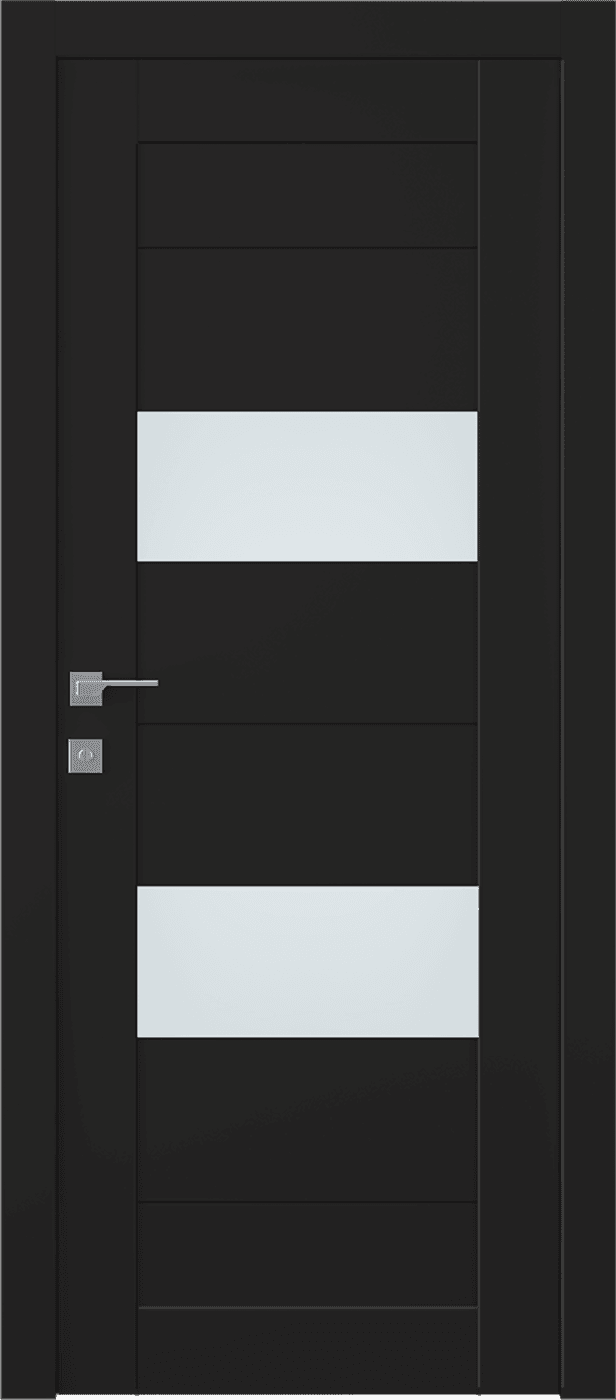This screenshot has width=616, height=1400.
Task: Click the left outer door frame
Action: click(27, 700)
